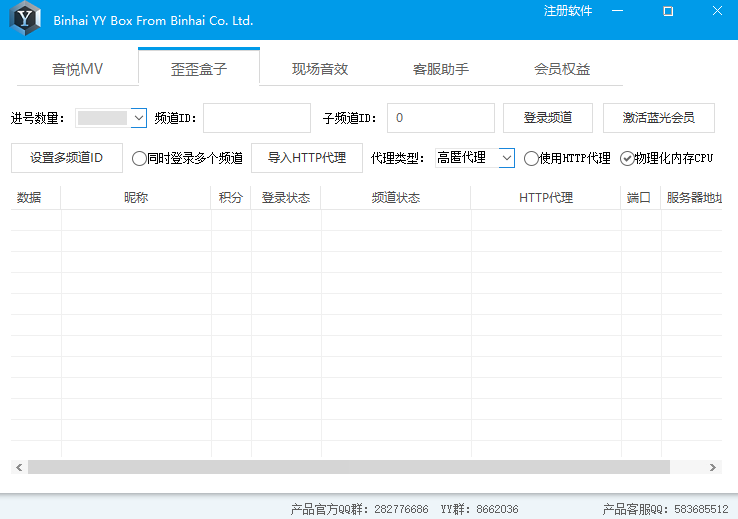Click the 登录频道 button
Viewport: 738px width, 519px height.
[x=548, y=118]
